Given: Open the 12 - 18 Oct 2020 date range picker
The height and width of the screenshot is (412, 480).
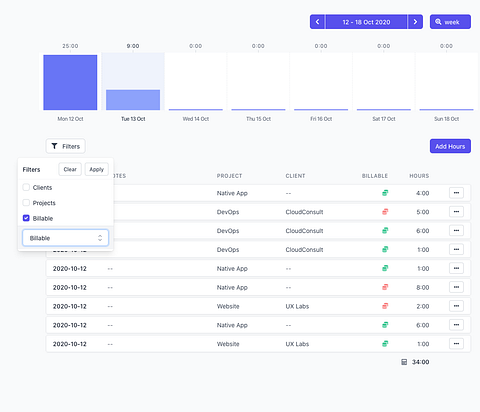Looking at the screenshot, I should 366,22.
